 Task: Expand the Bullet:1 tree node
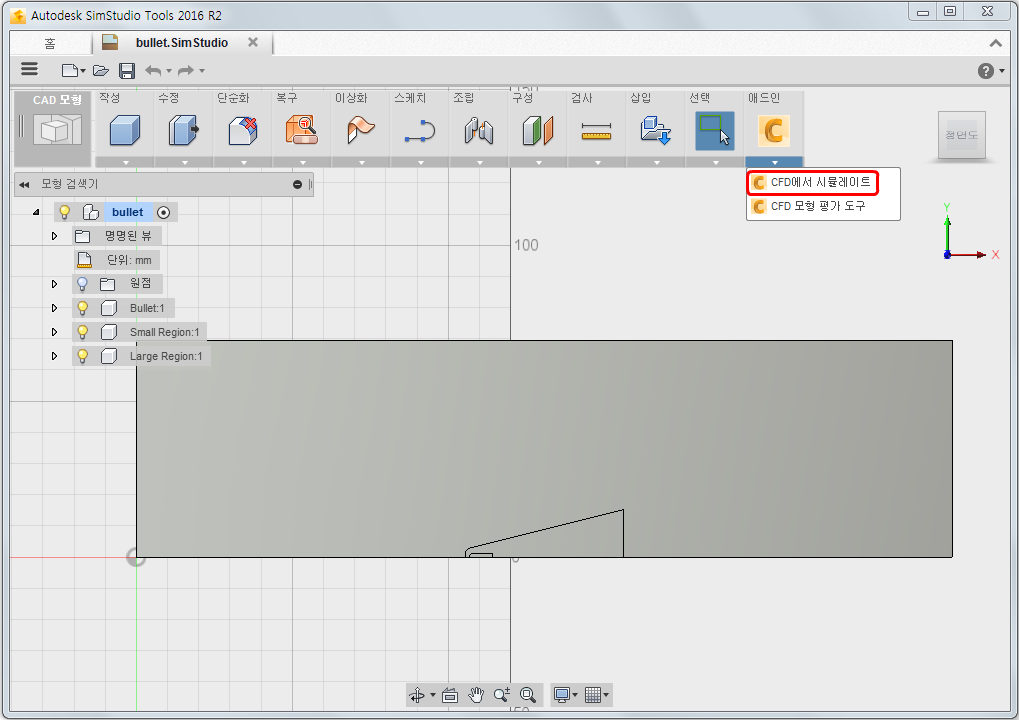point(55,308)
